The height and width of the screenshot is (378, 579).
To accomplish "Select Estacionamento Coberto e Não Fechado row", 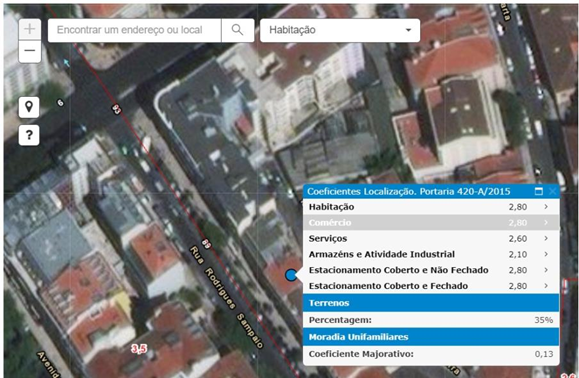I will (x=431, y=270).
